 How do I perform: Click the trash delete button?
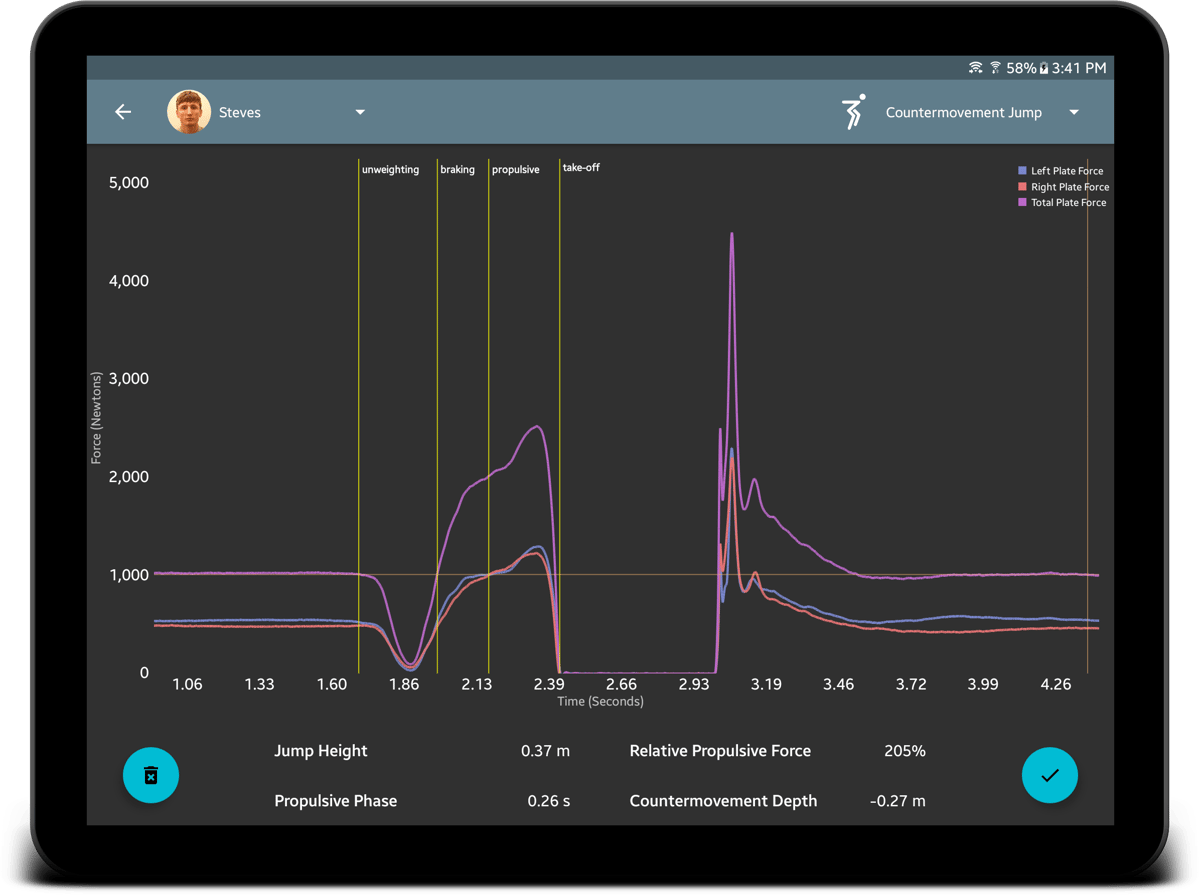151,775
